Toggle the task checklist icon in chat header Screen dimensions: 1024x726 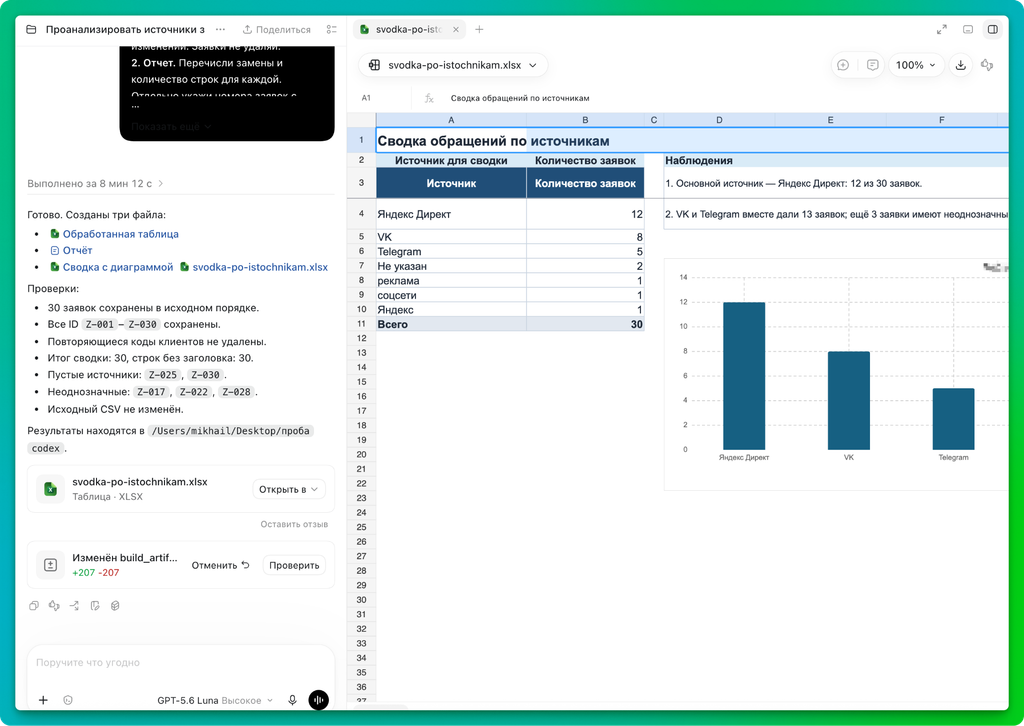(x=332, y=29)
